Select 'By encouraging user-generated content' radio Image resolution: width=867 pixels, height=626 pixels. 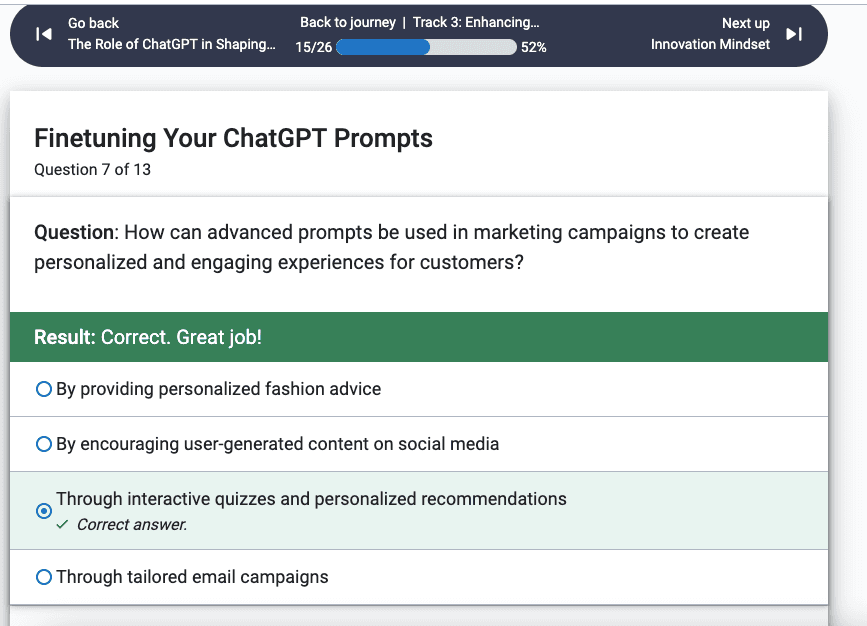pos(44,444)
